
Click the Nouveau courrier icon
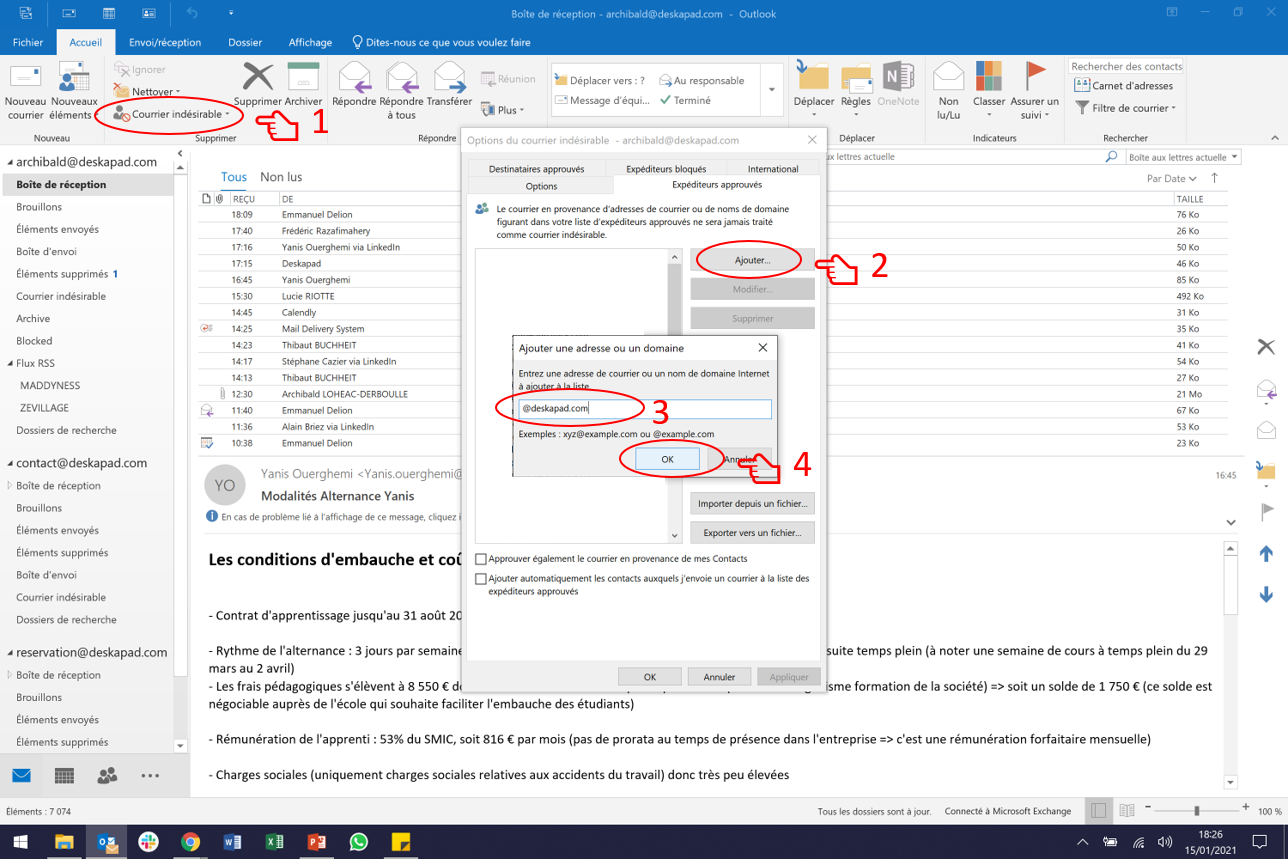25,79
